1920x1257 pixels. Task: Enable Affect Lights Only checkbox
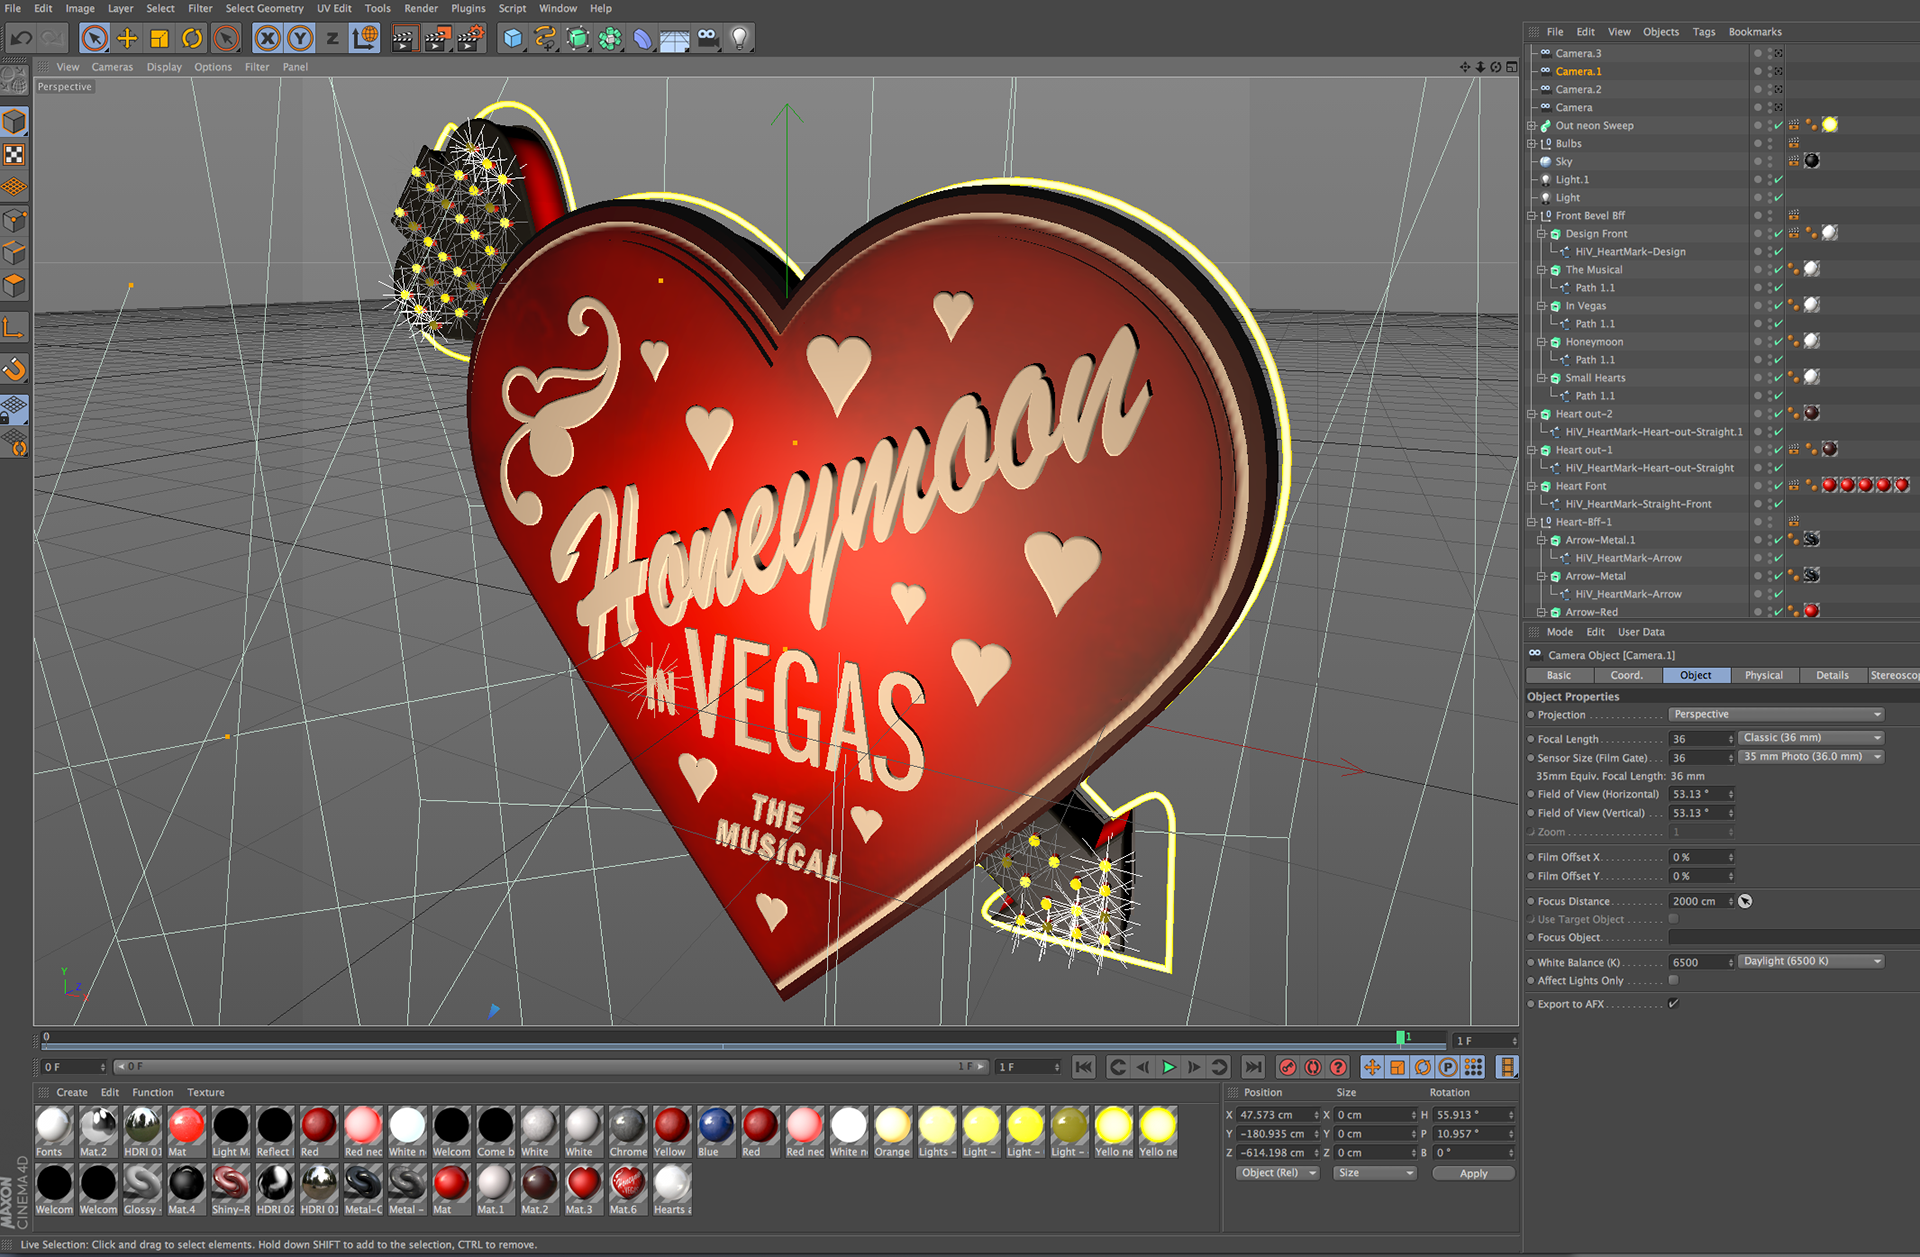[x=1673, y=980]
